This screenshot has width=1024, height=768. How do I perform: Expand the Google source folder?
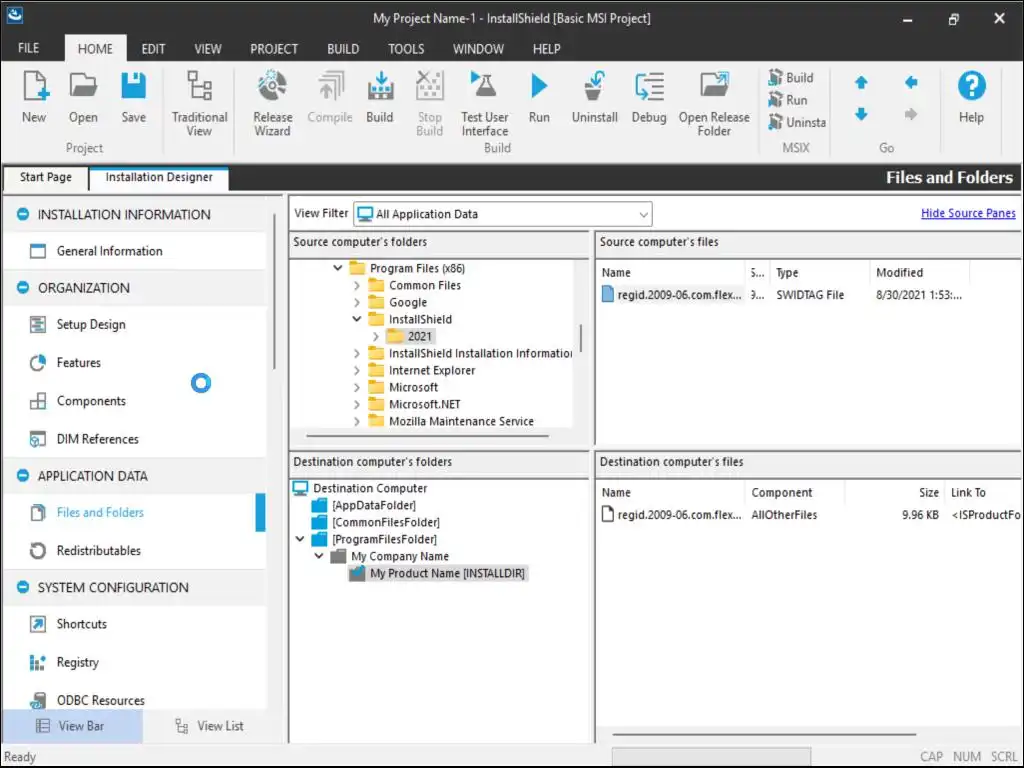[x=357, y=302]
